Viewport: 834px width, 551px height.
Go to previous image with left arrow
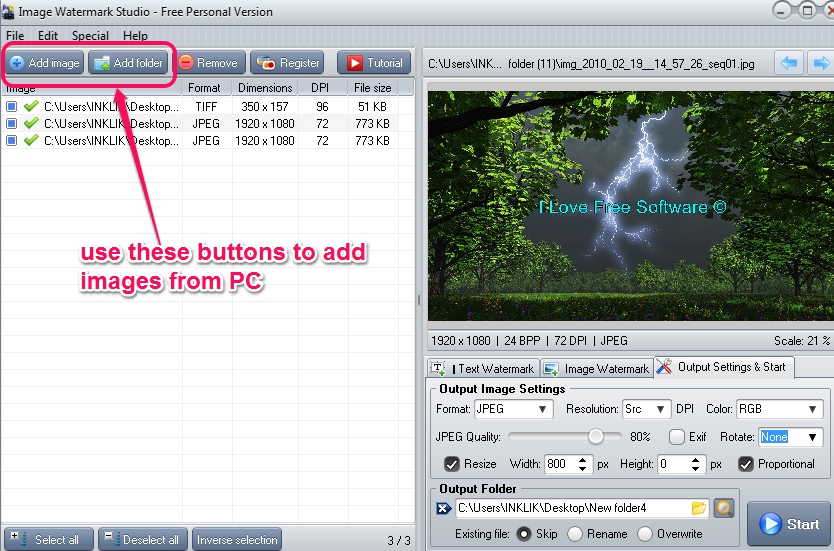(x=789, y=63)
